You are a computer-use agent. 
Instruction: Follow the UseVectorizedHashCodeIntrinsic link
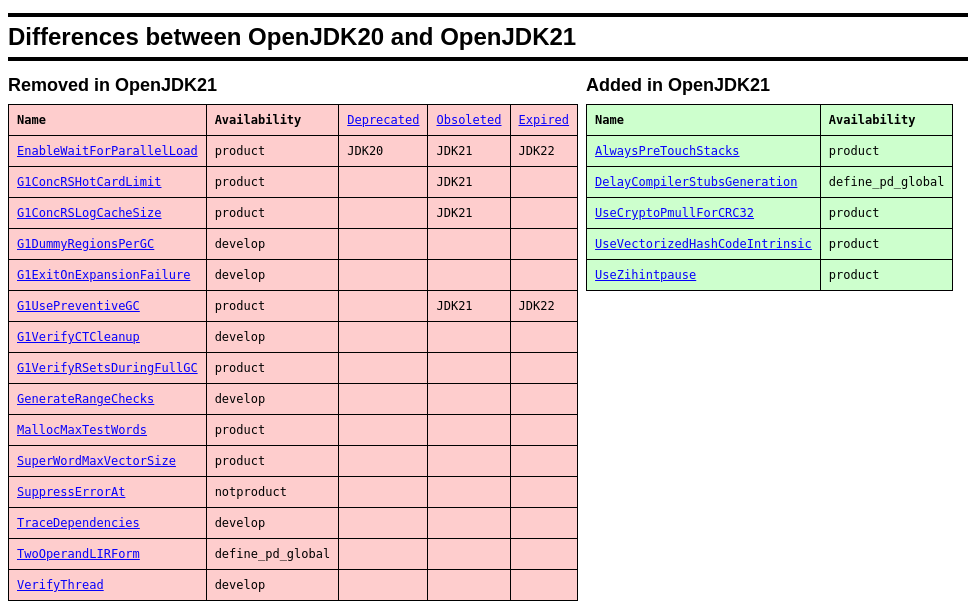click(703, 244)
